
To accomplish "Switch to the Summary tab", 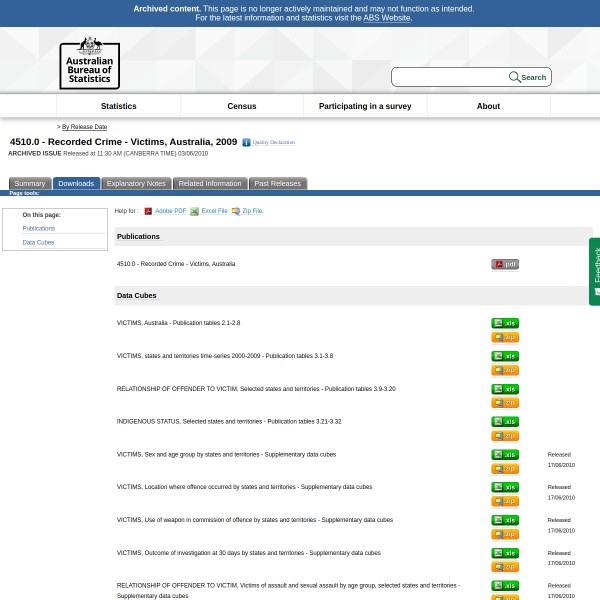I will click(x=29, y=184).
